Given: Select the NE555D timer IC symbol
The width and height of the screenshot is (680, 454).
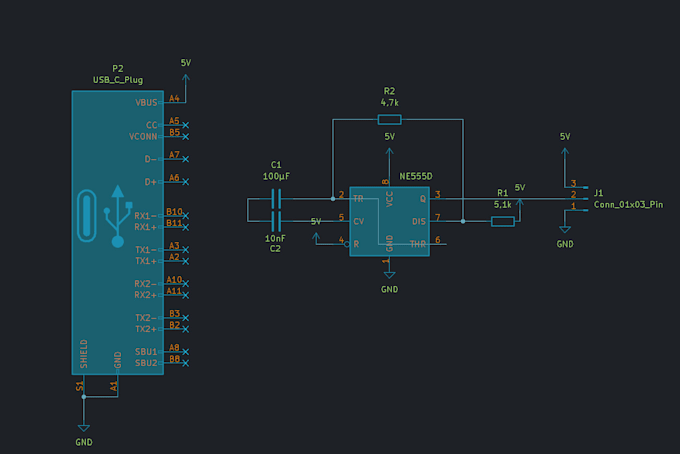Looking at the screenshot, I should tap(389, 221).
